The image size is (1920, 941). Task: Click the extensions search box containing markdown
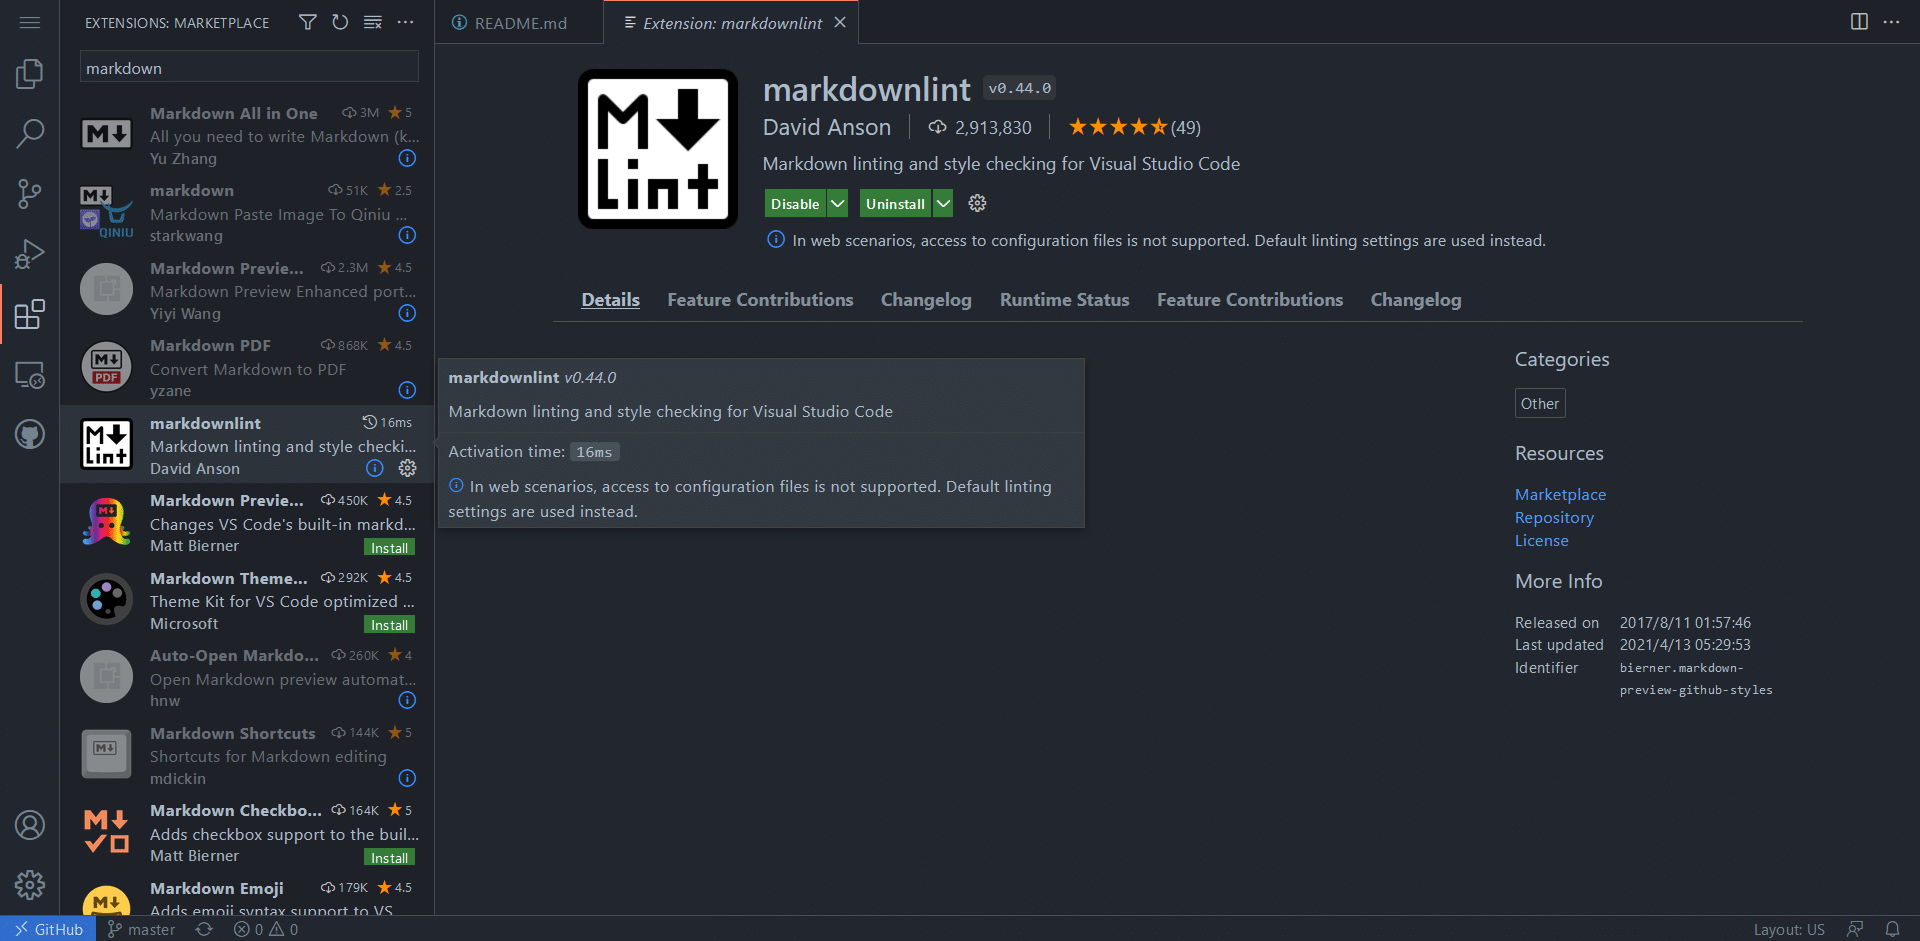[x=249, y=67]
